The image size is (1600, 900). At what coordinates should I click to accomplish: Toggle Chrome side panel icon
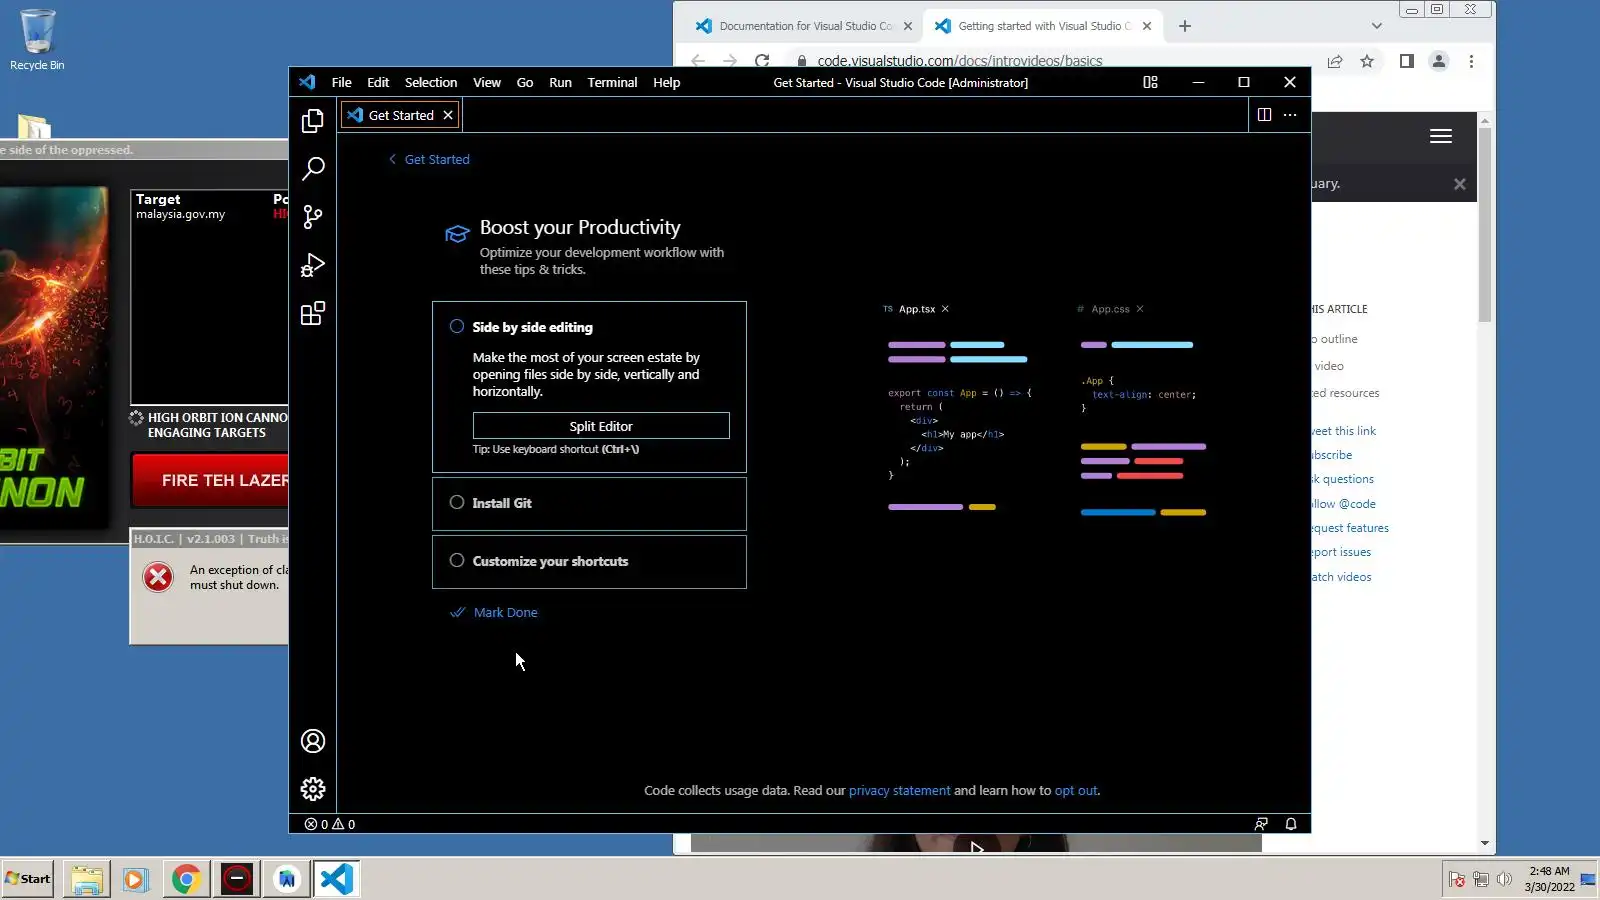point(1407,61)
